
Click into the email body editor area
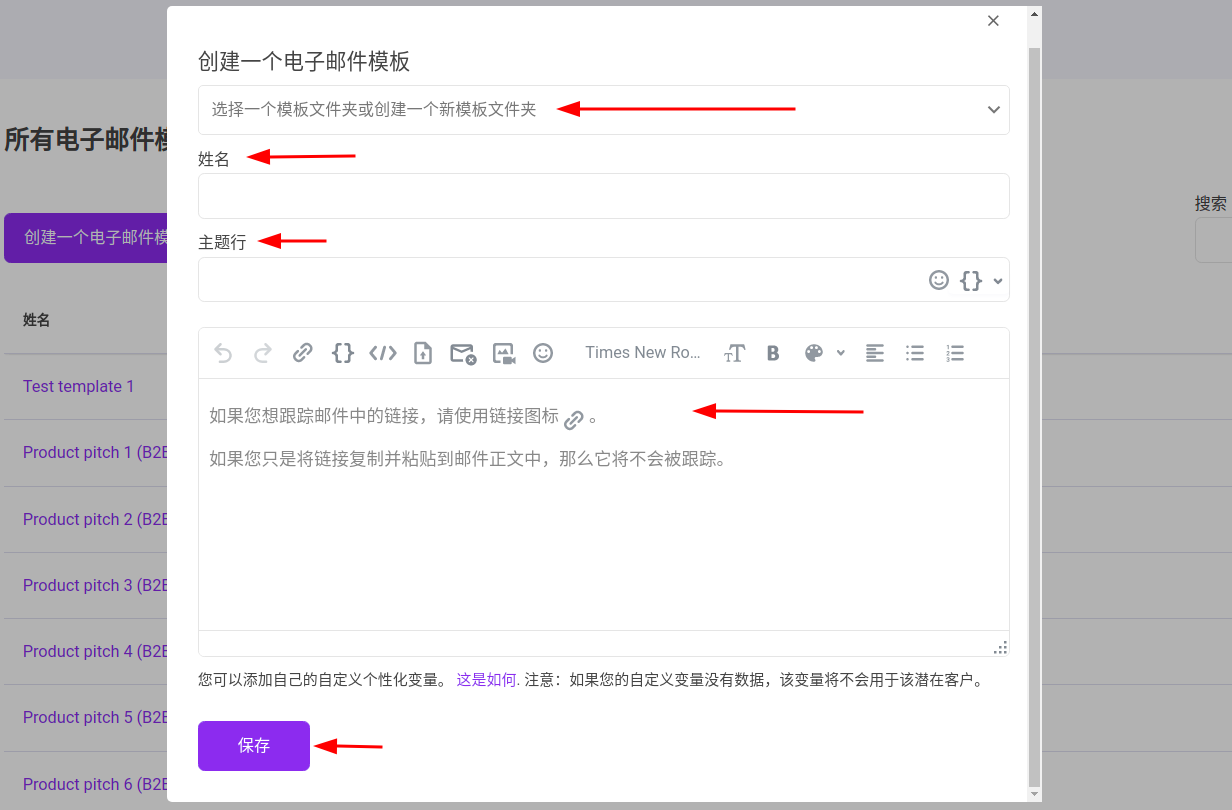click(x=604, y=504)
